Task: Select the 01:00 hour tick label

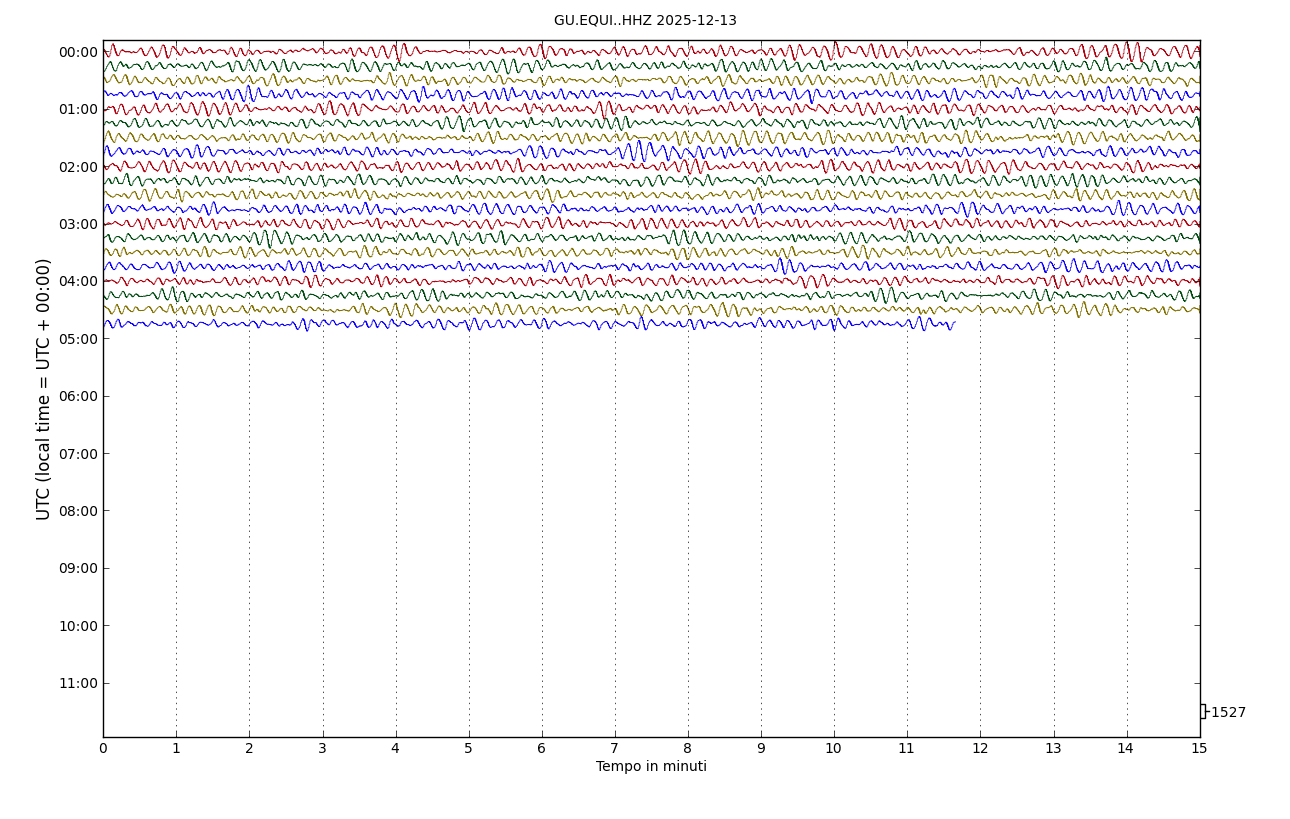Action: (78, 110)
